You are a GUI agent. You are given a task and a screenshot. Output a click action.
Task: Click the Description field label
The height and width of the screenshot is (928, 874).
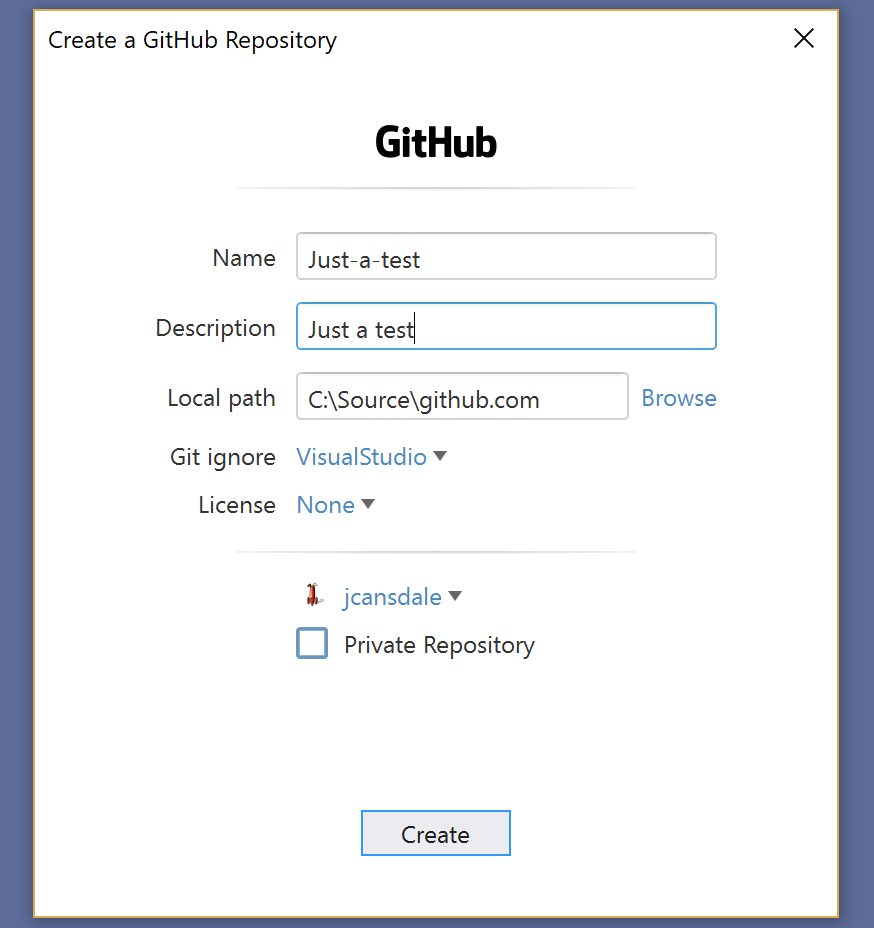tap(215, 328)
